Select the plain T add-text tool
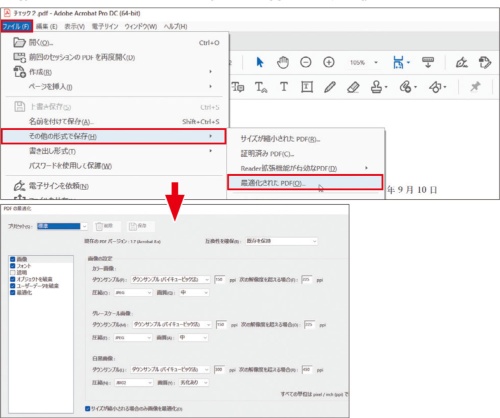This screenshot has width=500, height=418. pyautogui.click(x=284, y=87)
